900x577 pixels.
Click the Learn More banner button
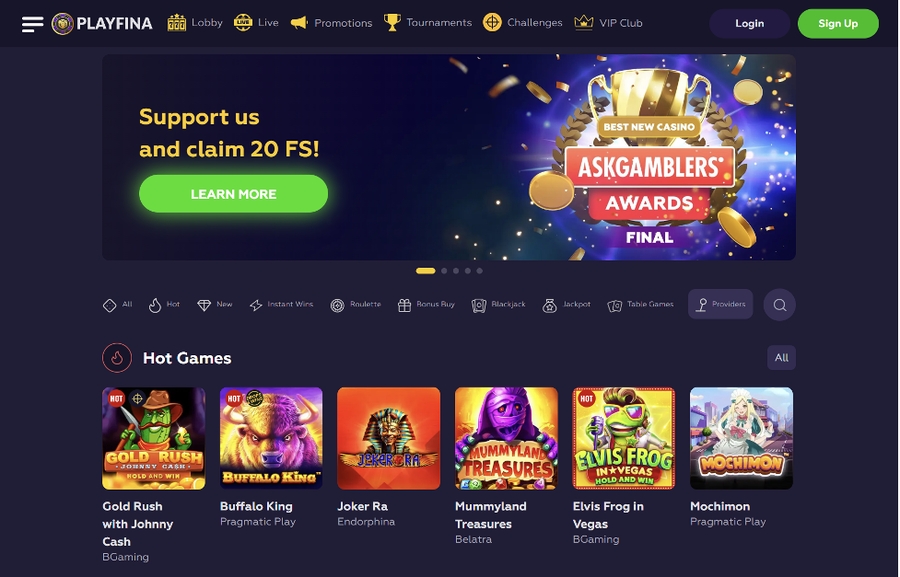(x=234, y=194)
